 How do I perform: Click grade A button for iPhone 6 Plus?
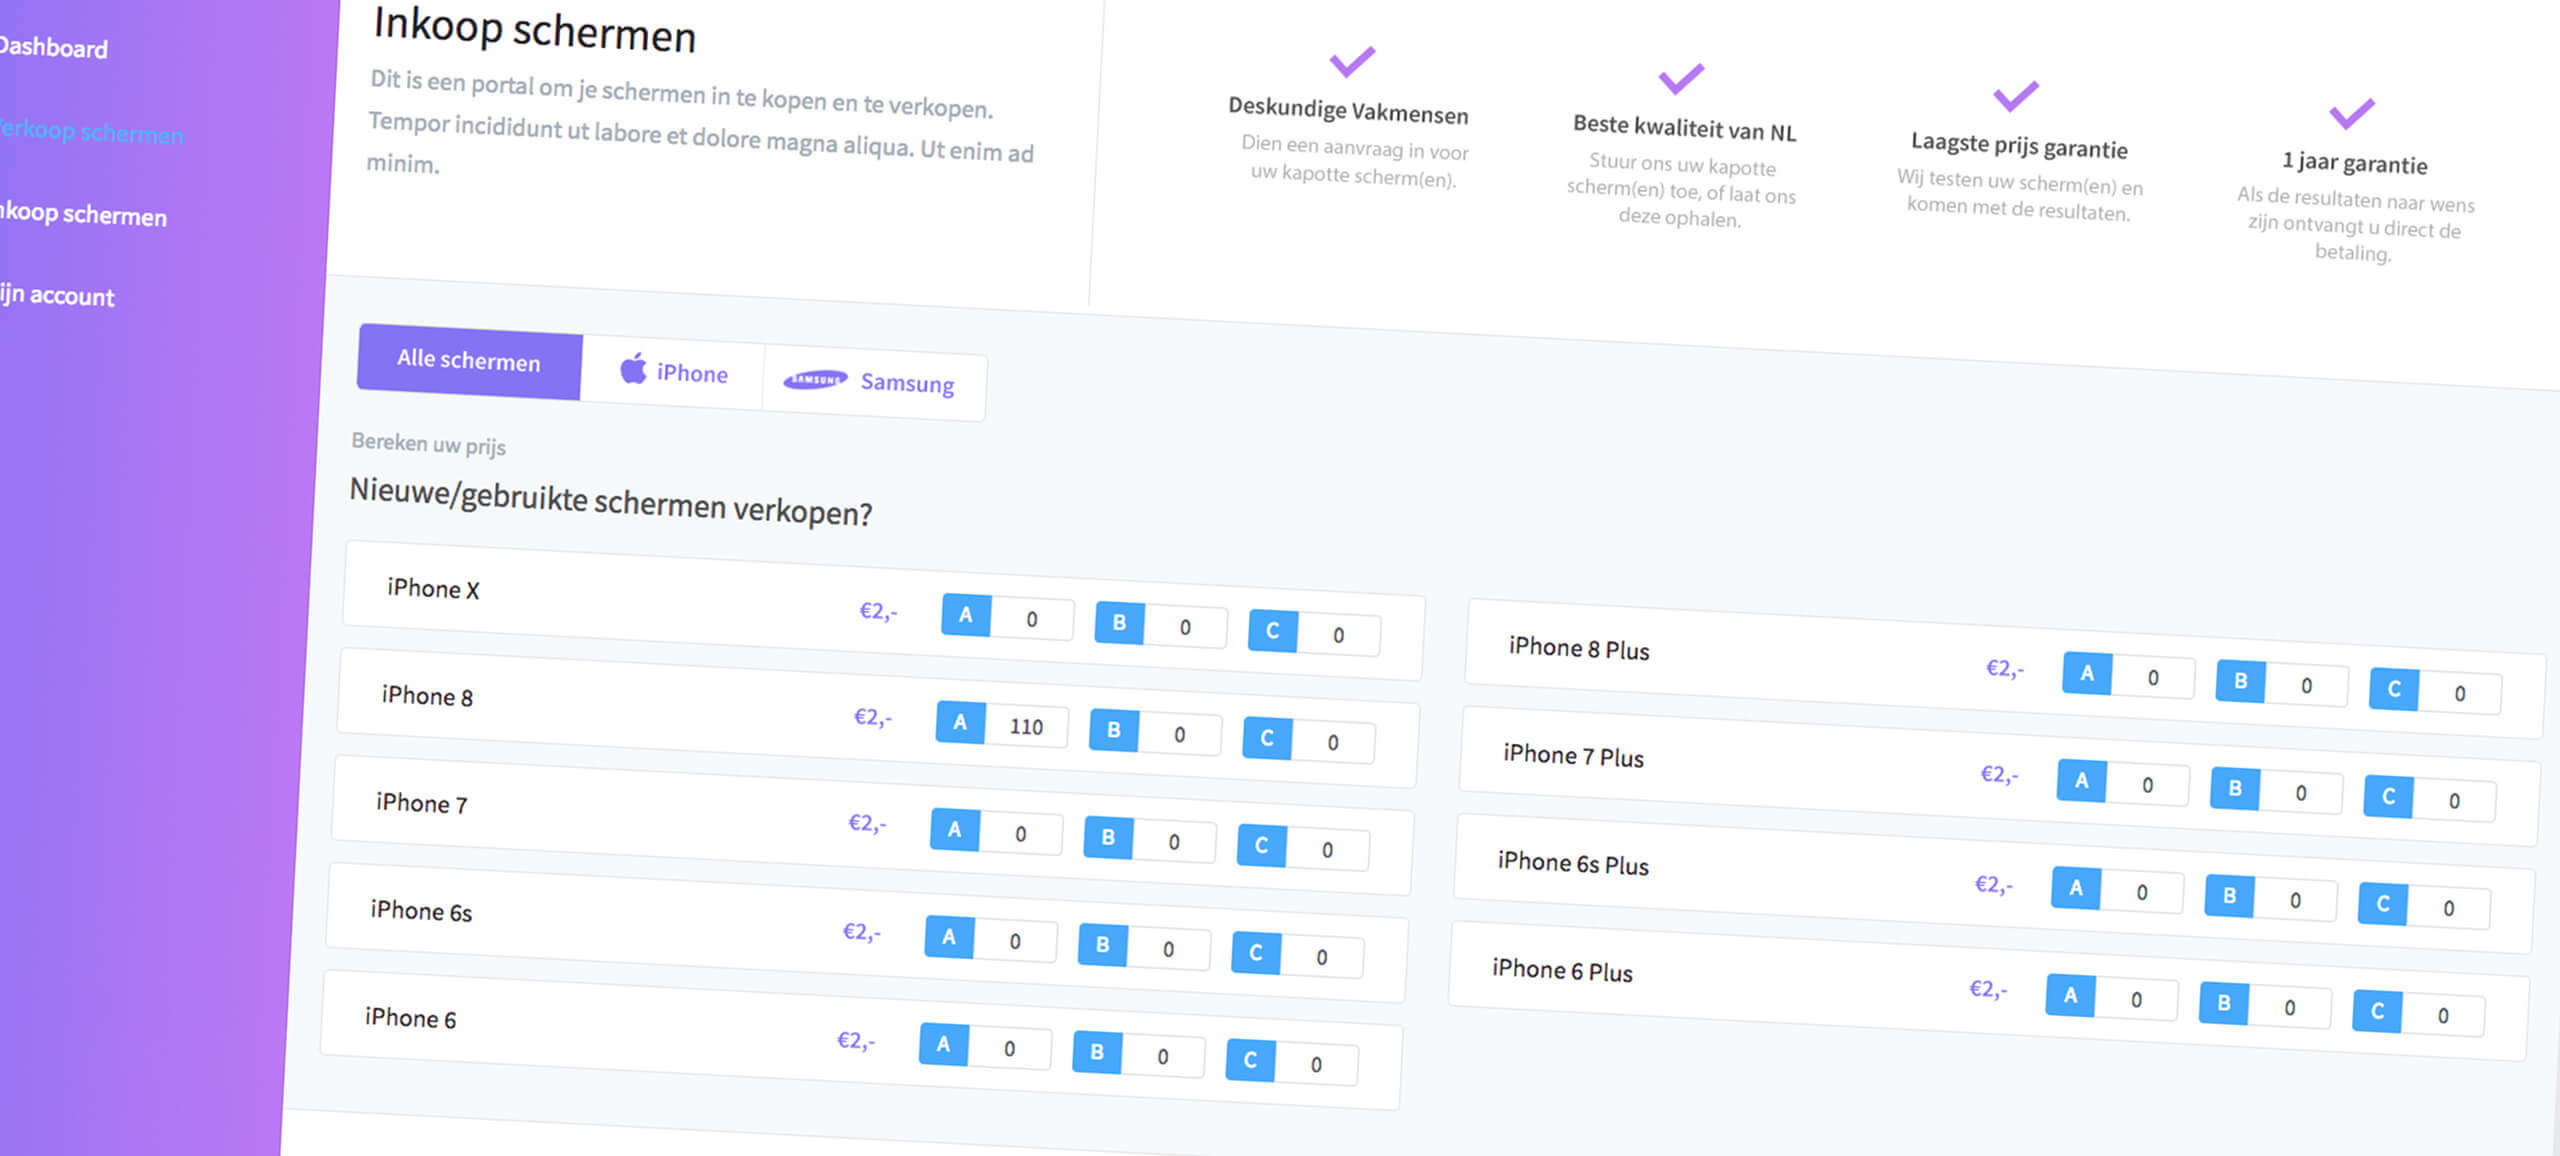click(x=2071, y=995)
